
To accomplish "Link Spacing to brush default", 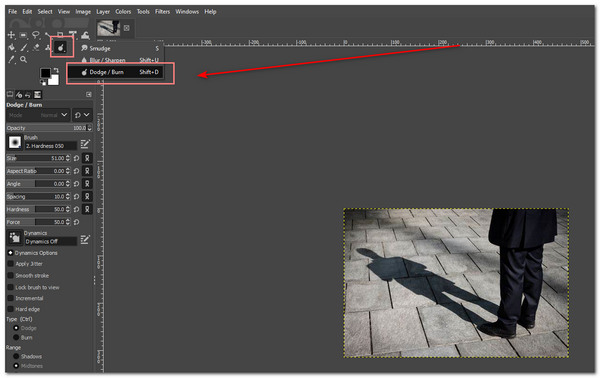I will point(87,196).
